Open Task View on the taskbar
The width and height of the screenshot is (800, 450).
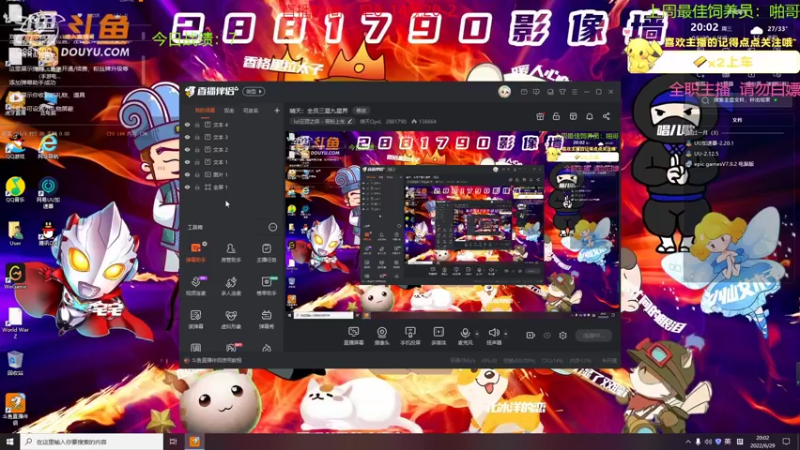point(173,442)
